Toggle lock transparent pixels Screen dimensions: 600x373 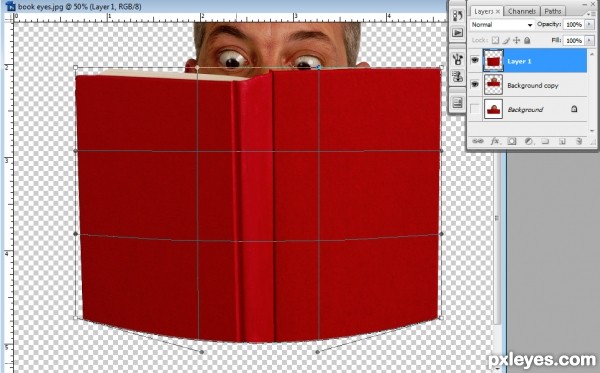point(495,40)
